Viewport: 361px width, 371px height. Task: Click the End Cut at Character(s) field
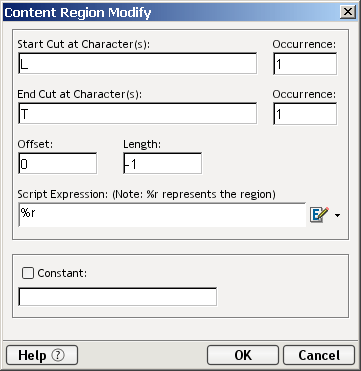(x=137, y=113)
